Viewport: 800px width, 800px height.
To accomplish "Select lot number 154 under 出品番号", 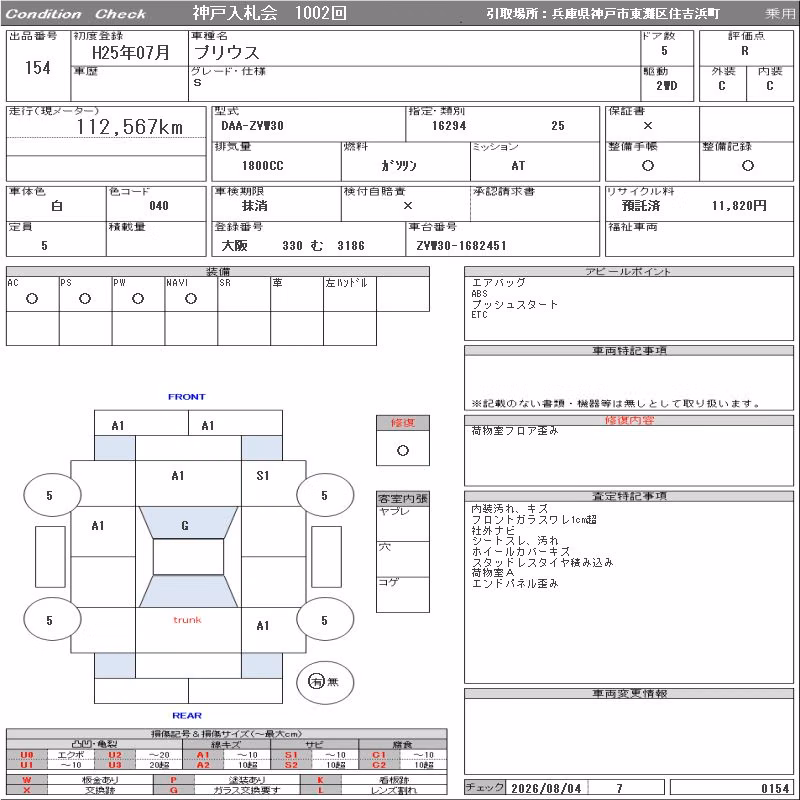I will (38, 67).
